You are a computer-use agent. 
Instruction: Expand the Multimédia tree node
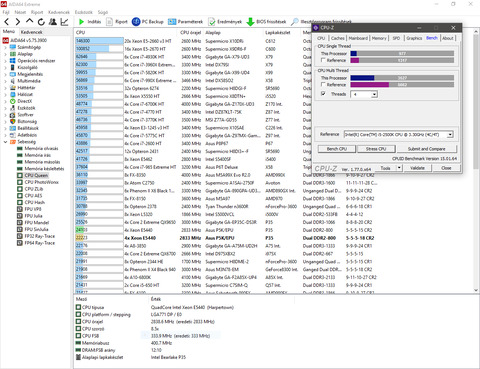coord(5,81)
